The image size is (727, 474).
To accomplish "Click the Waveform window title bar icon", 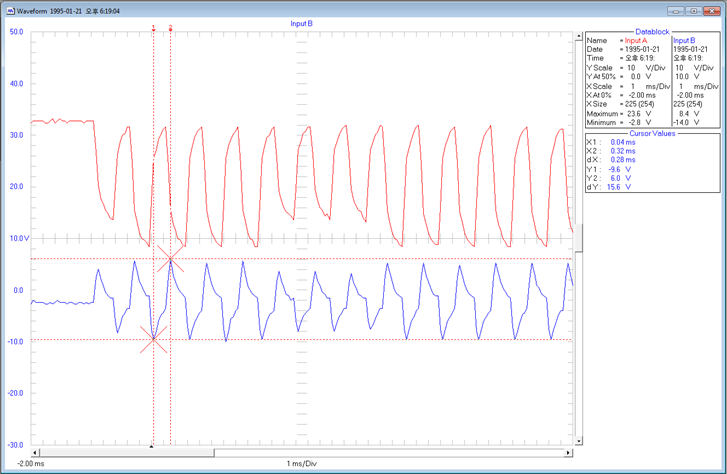I will pos(9,10).
